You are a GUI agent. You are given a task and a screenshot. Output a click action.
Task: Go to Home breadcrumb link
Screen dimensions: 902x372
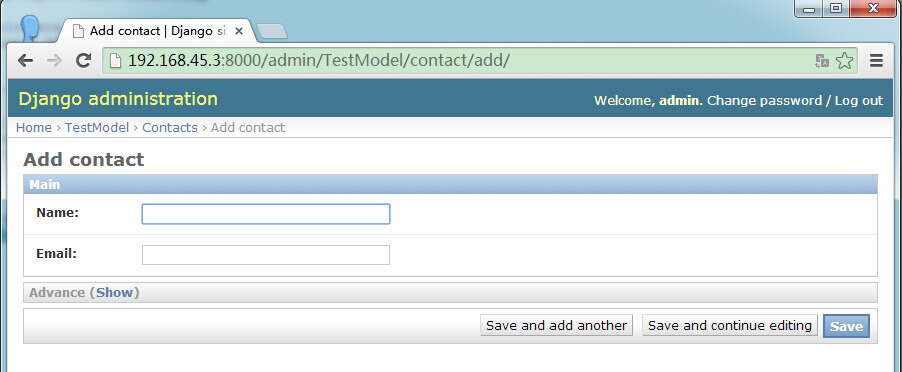click(x=34, y=128)
